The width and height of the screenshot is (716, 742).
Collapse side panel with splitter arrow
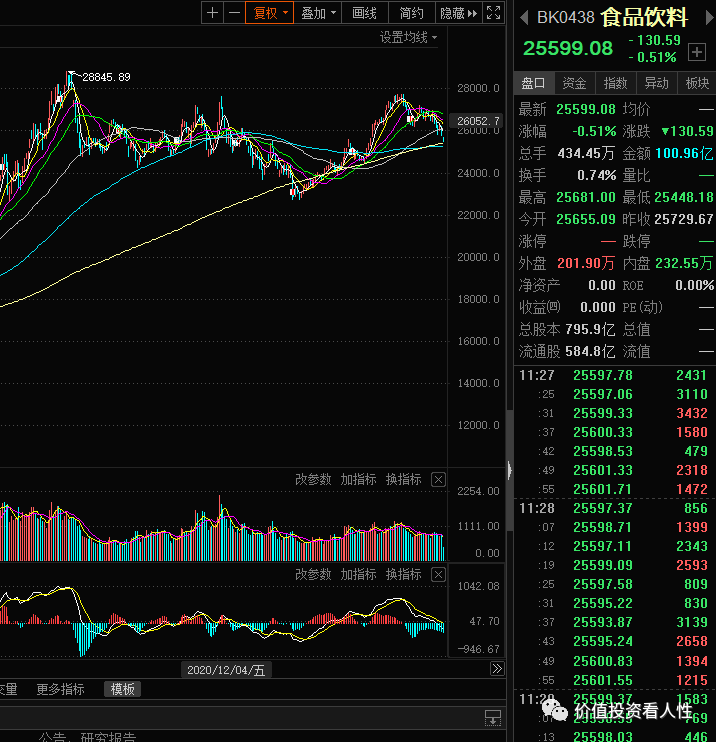tap(510, 470)
